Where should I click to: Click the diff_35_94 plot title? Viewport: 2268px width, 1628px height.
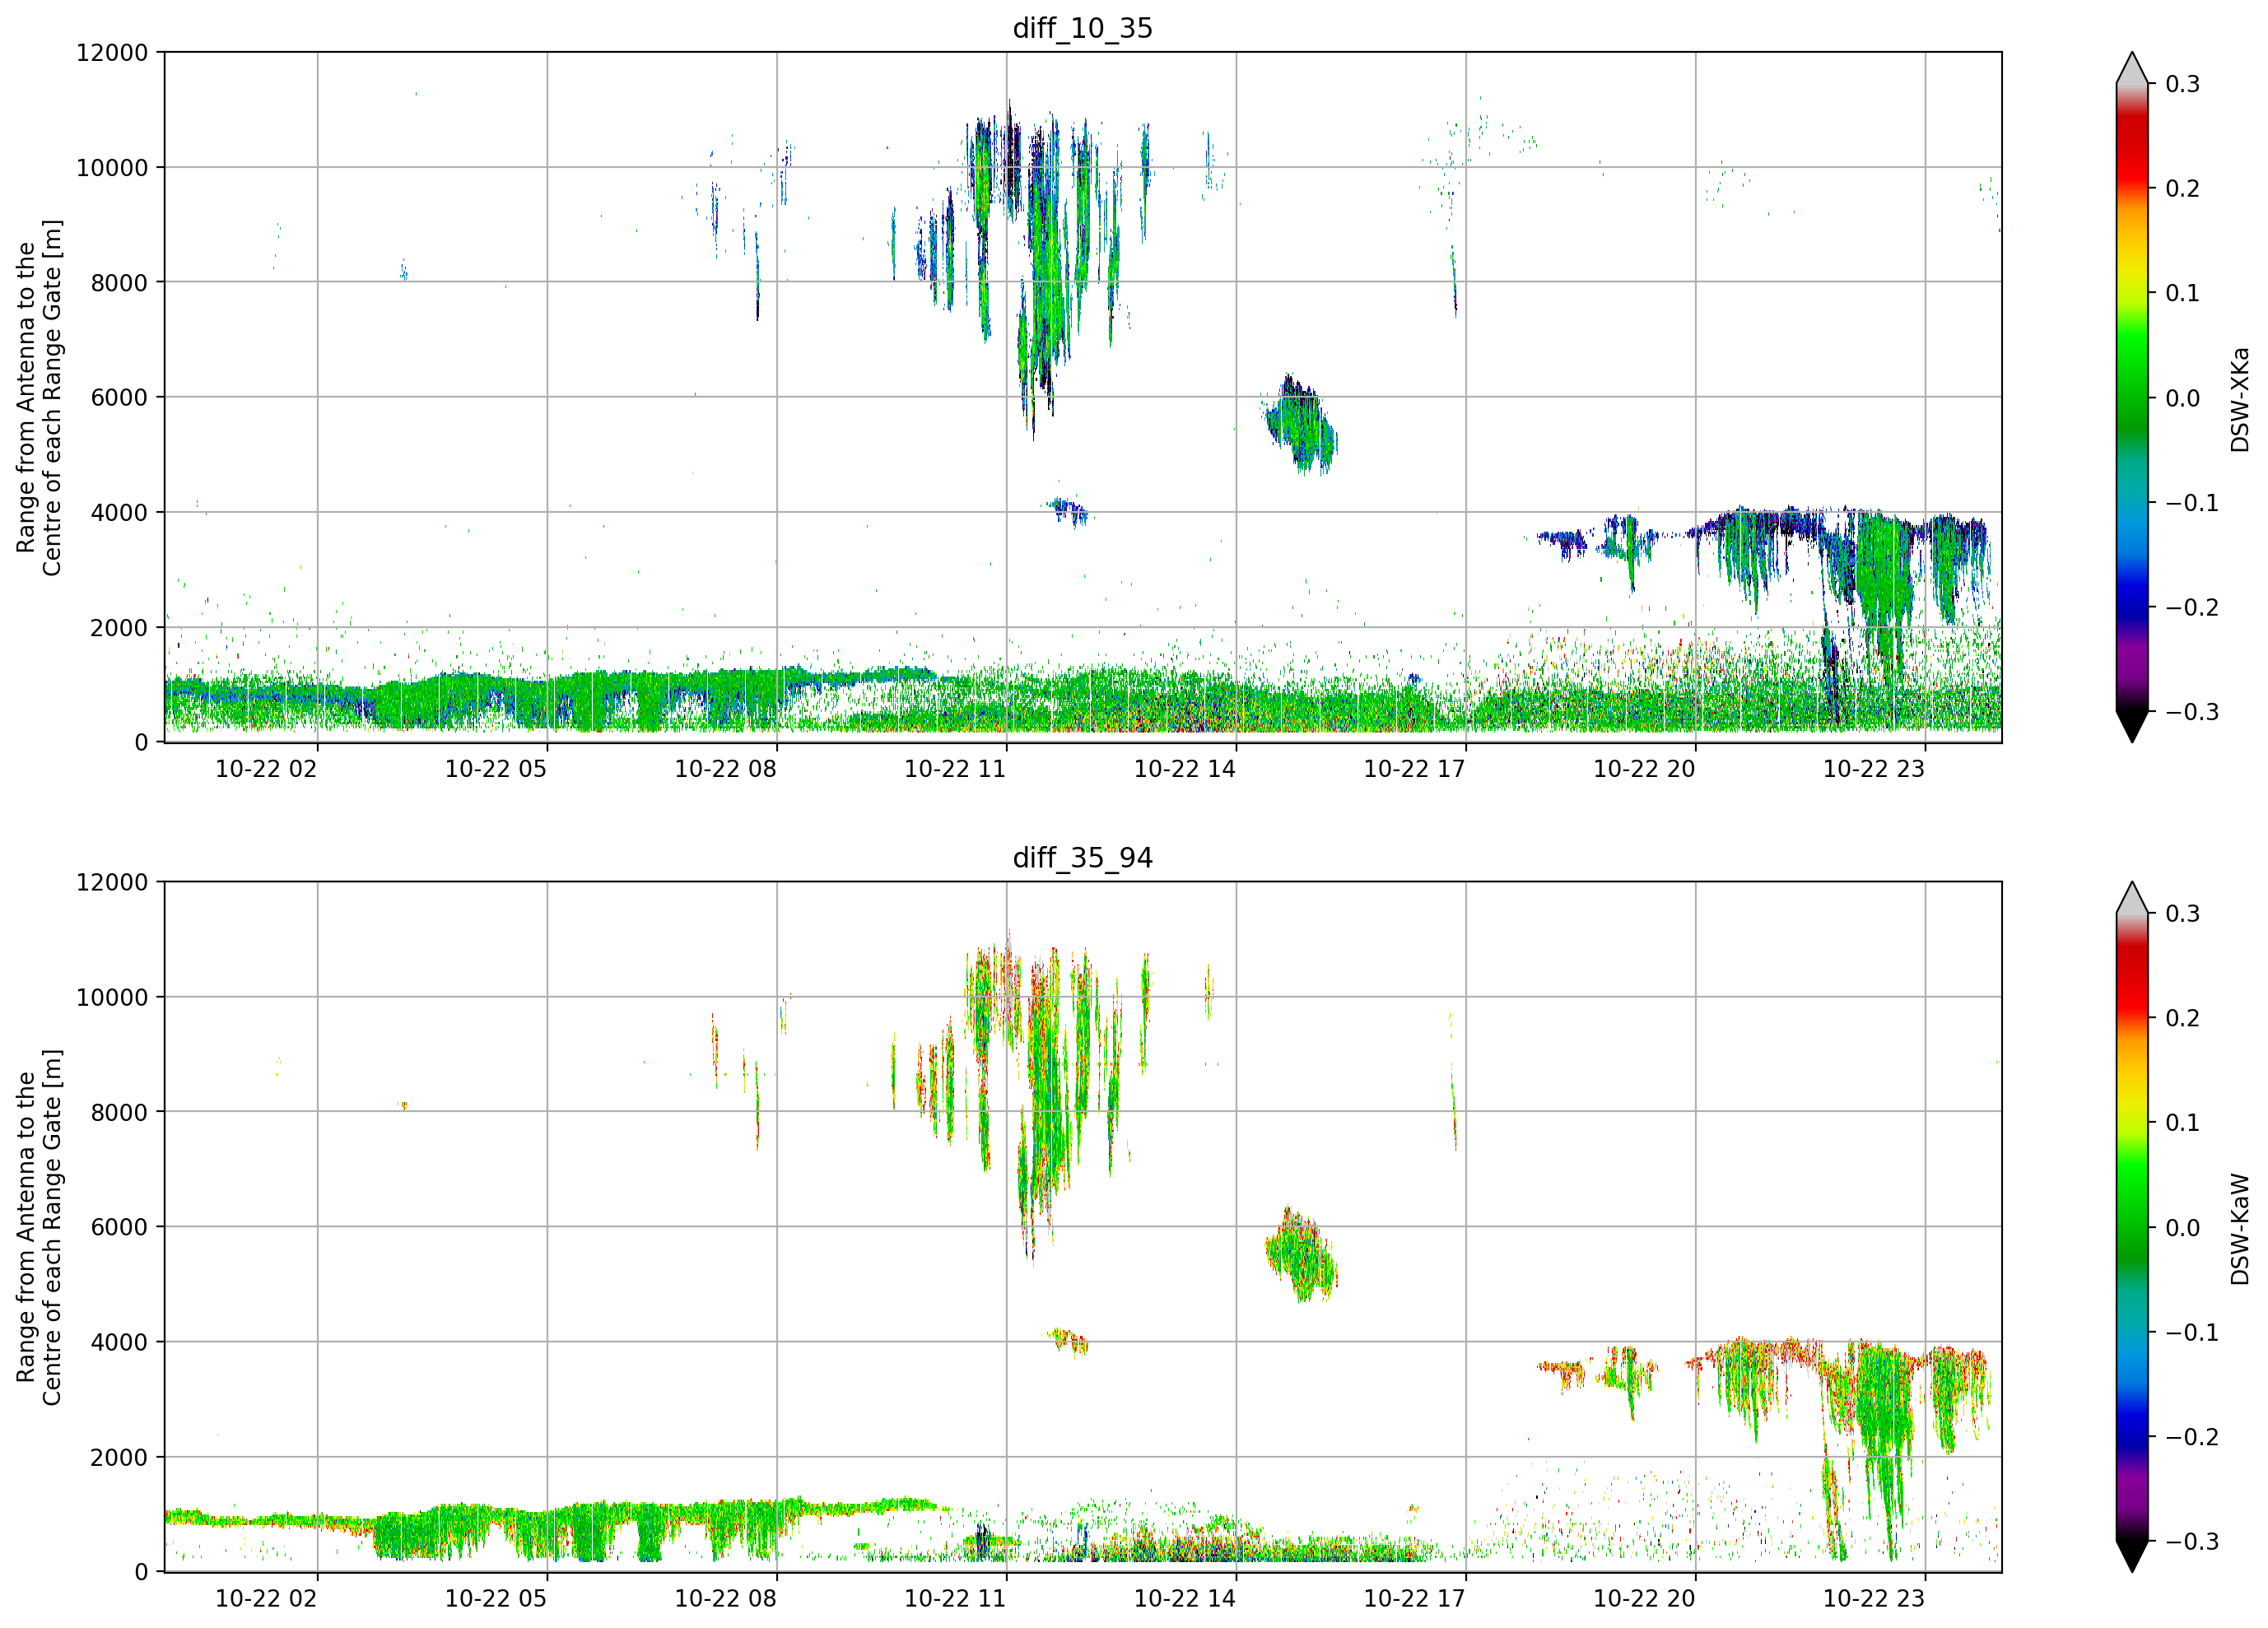click(x=1083, y=858)
